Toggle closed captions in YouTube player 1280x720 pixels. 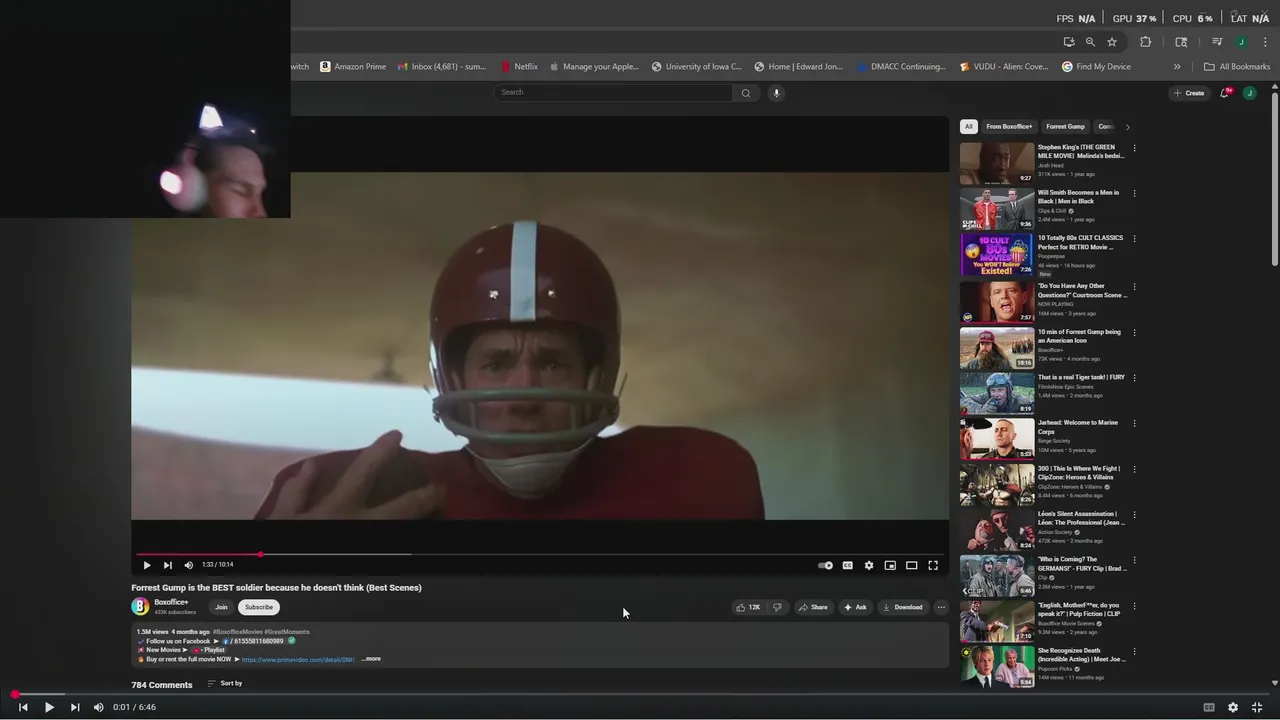(847, 565)
